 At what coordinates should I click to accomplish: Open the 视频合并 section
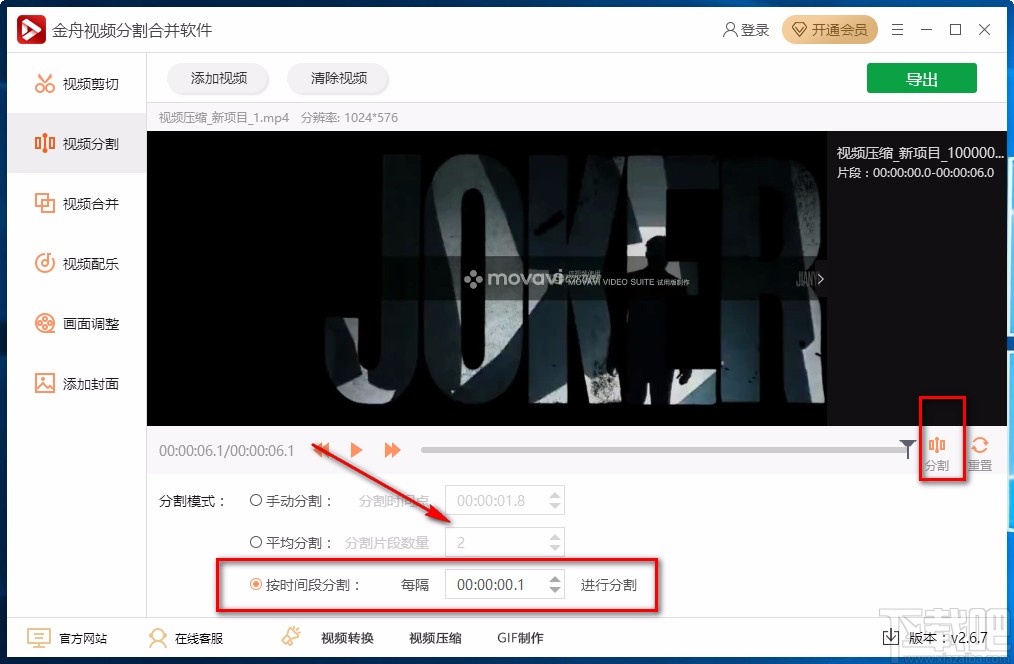77,203
